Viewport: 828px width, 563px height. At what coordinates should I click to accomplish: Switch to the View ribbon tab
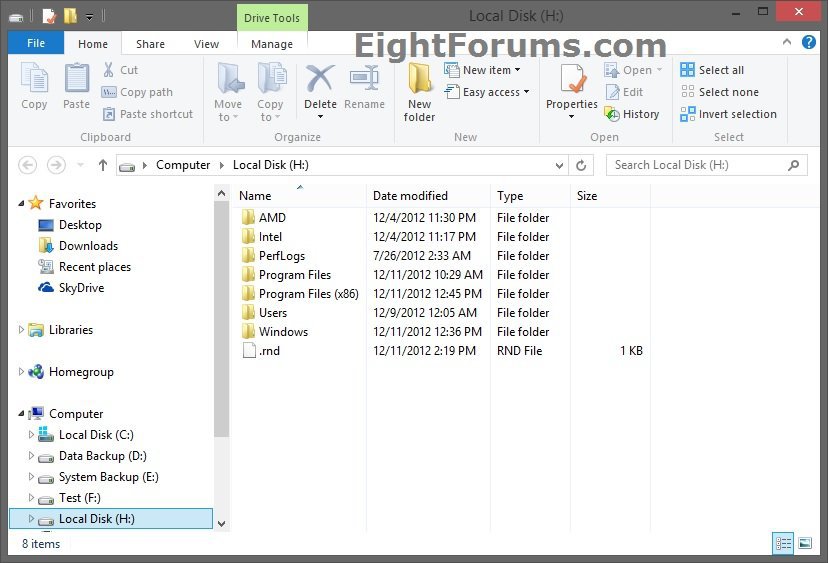point(206,44)
